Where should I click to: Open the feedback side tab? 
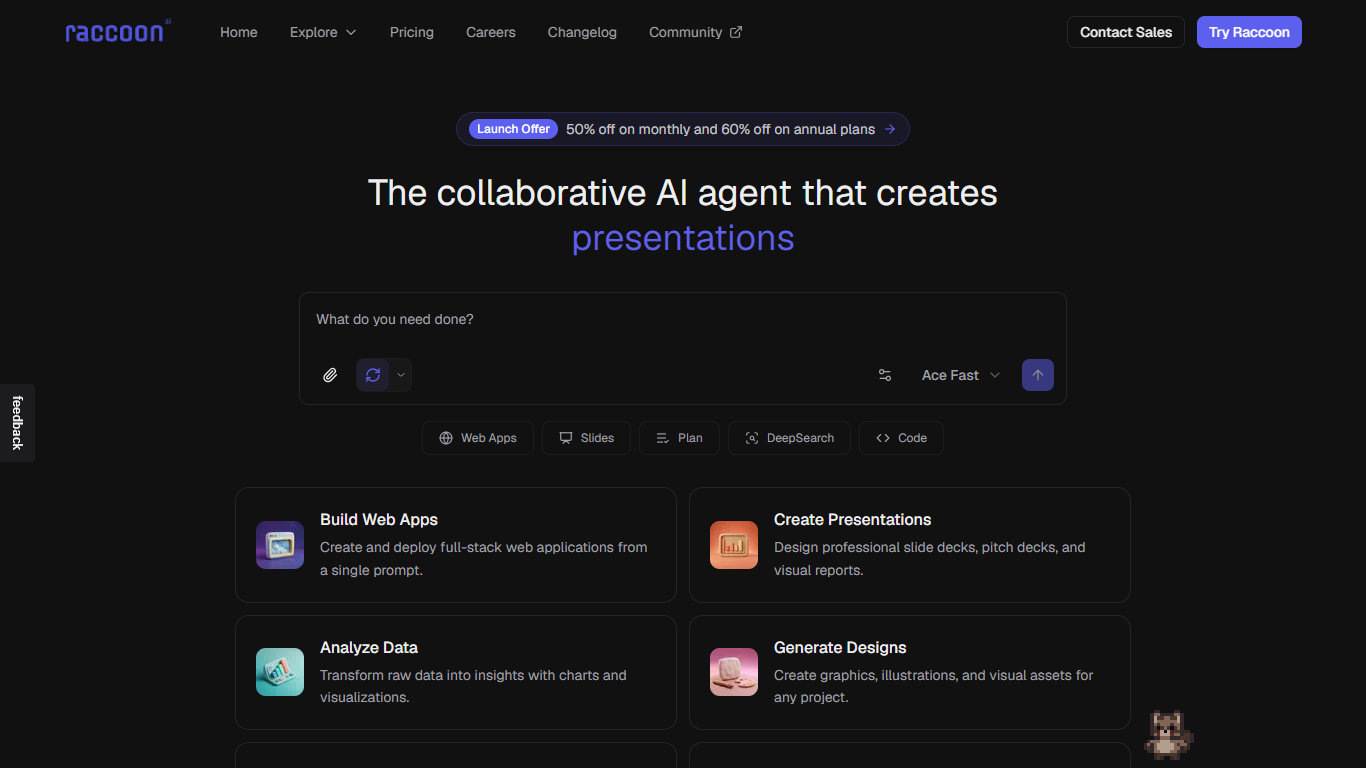point(17,423)
